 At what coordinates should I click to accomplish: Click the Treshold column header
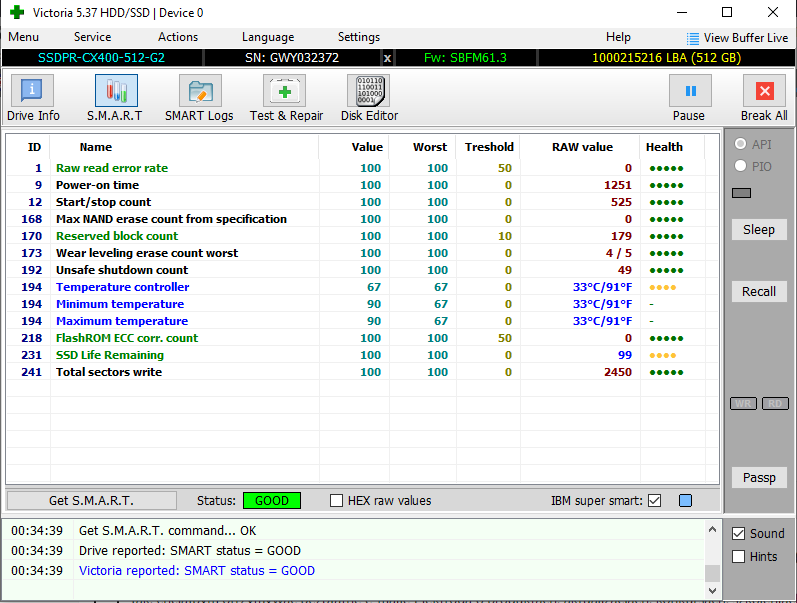pos(489,147)
